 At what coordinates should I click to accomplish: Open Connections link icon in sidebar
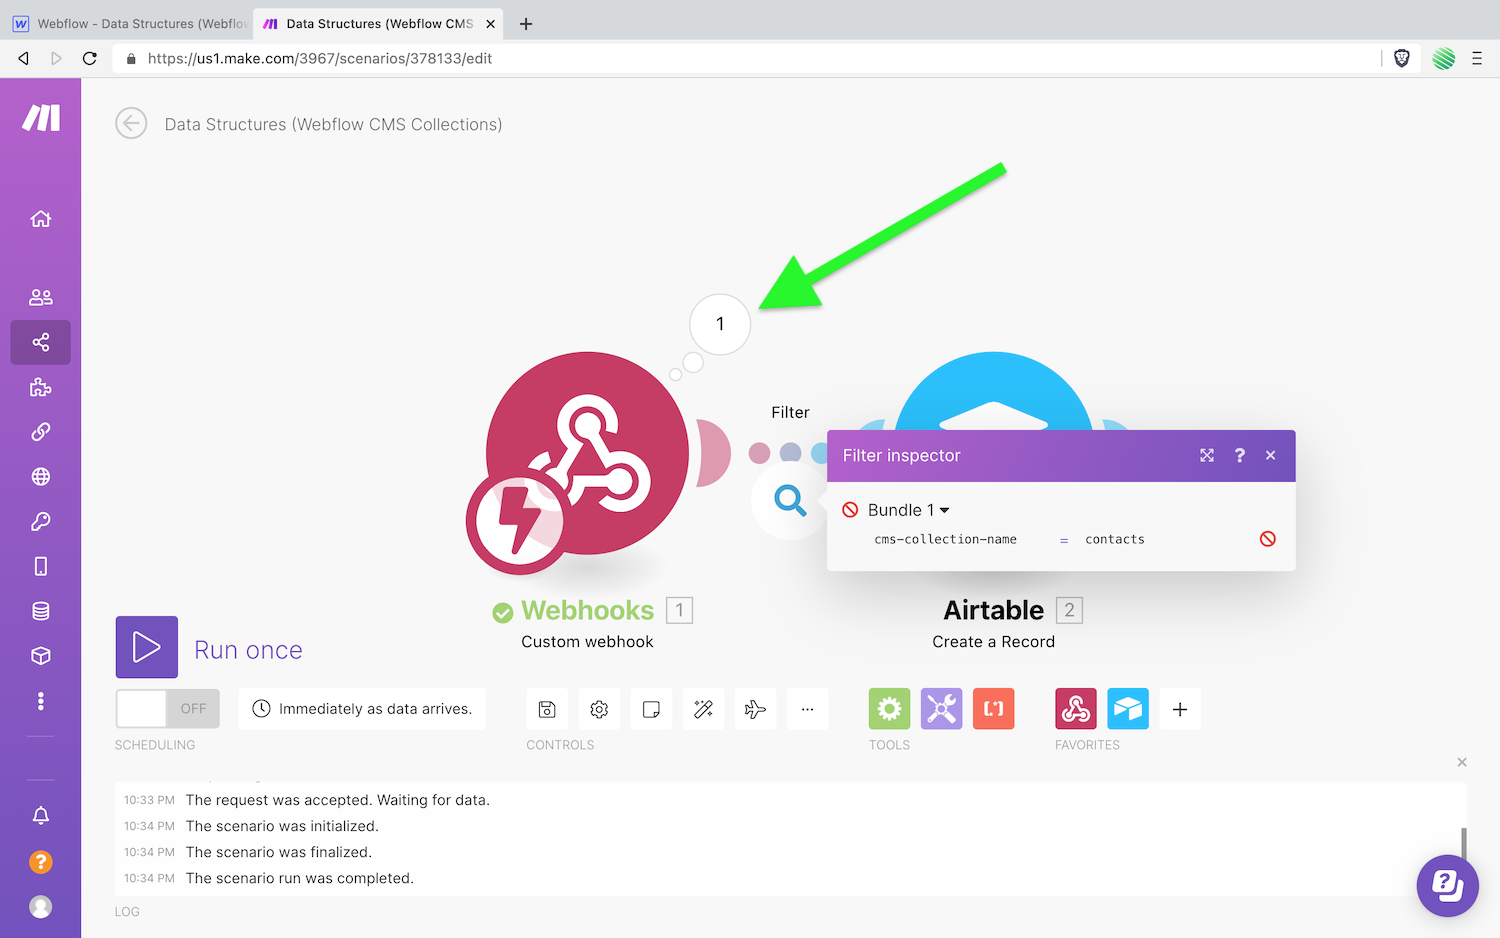[41, 432]
